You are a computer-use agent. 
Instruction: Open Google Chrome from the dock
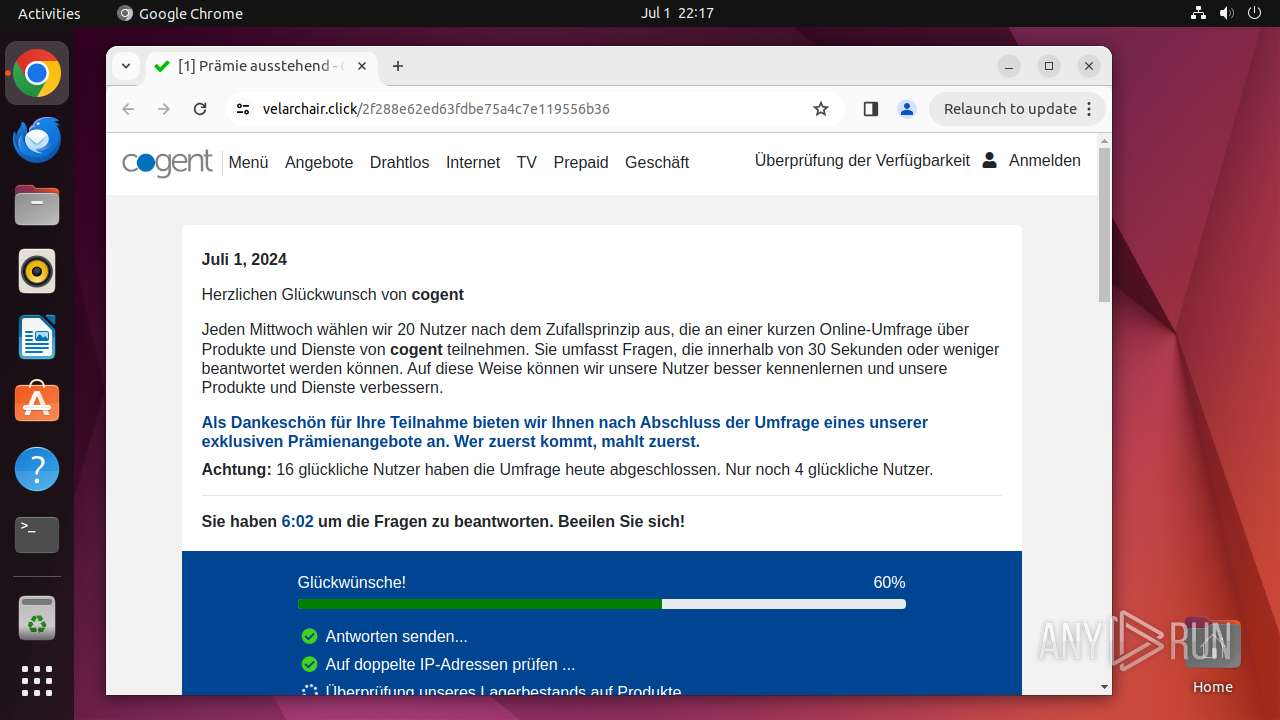[x=37, y=74]
